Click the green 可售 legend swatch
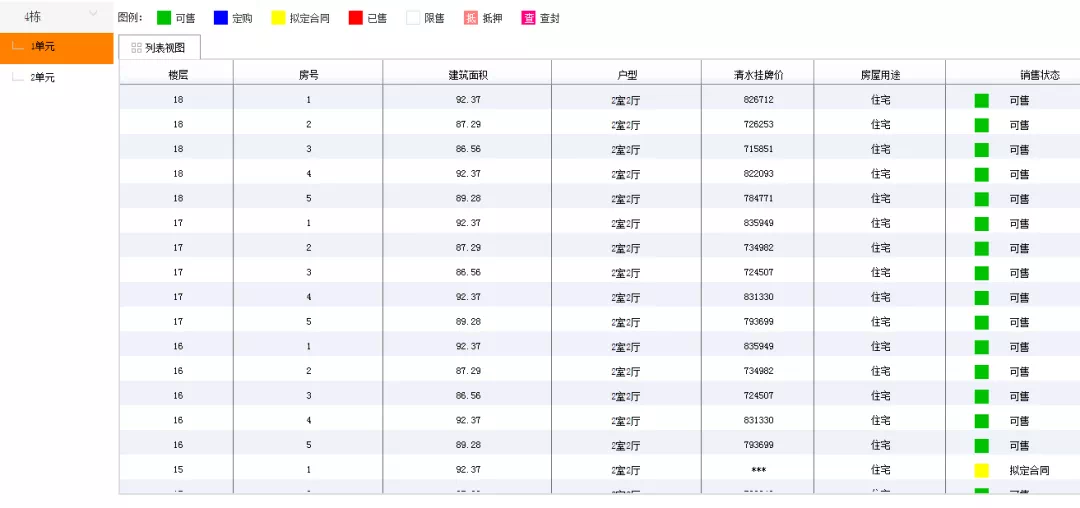The height and width of the screenshot is (508, 1080). click(164, 18)
